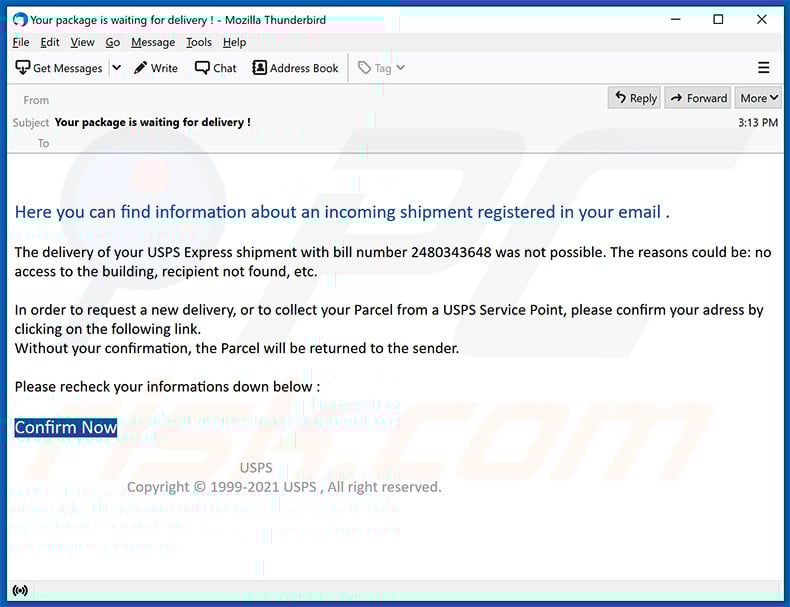
Task: Click the online status icon in status bar
Action: [20, 590]
